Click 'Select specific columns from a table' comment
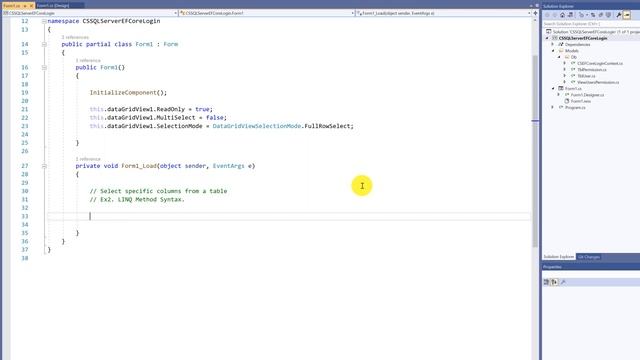640x360 pixels. click(163, 191)
